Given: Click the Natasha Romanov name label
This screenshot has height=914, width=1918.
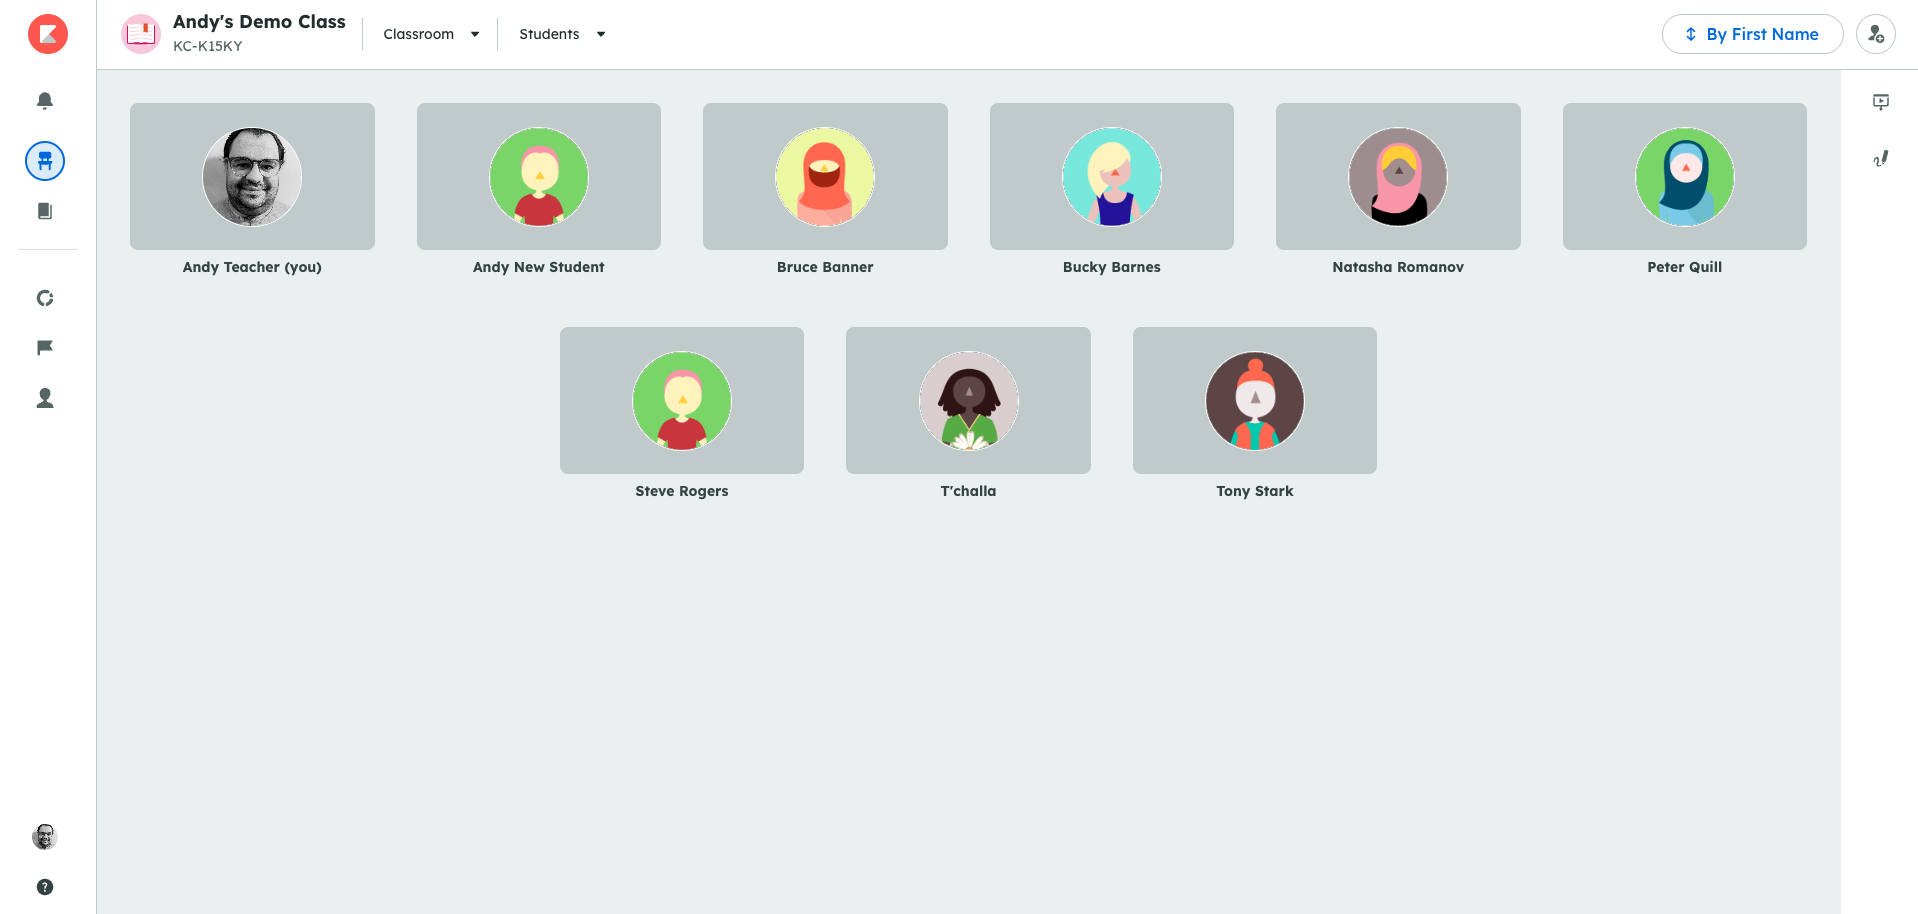Looking at the screenshot, I should point(1398,267).
